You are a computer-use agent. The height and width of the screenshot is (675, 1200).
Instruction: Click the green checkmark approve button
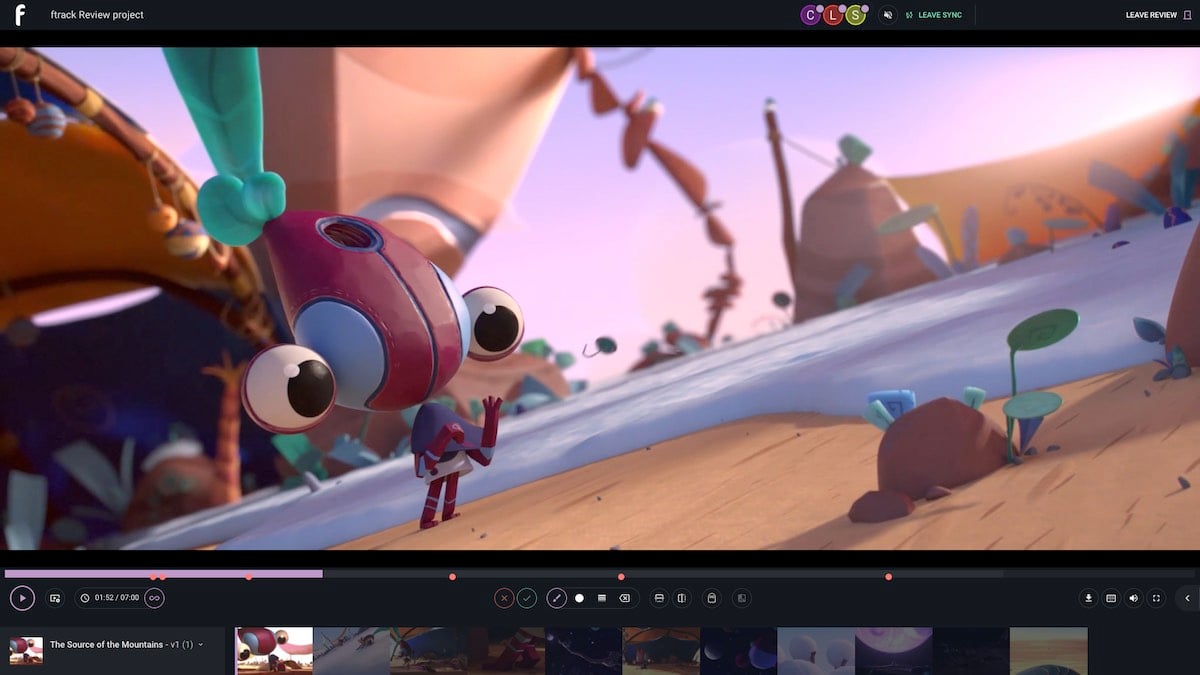coord(527,598)
